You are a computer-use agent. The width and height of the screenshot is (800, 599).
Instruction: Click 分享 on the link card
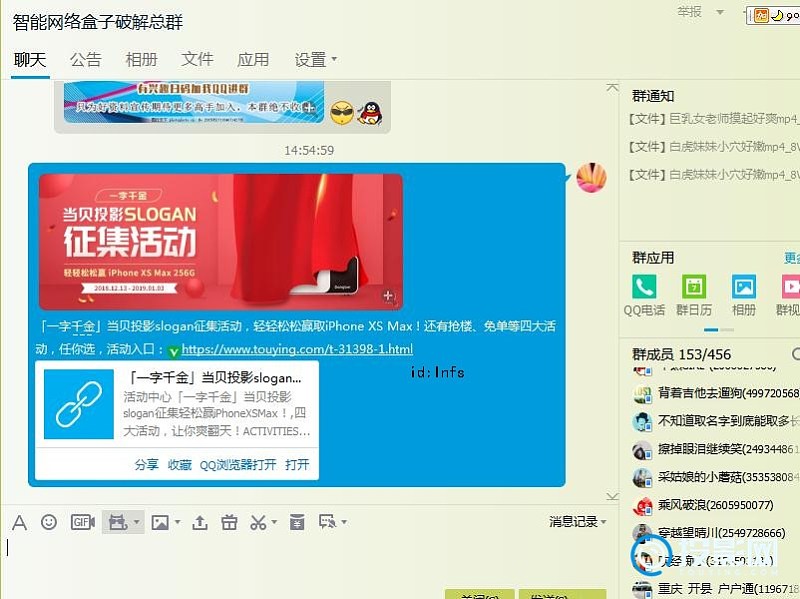click(x=146, y=465)
